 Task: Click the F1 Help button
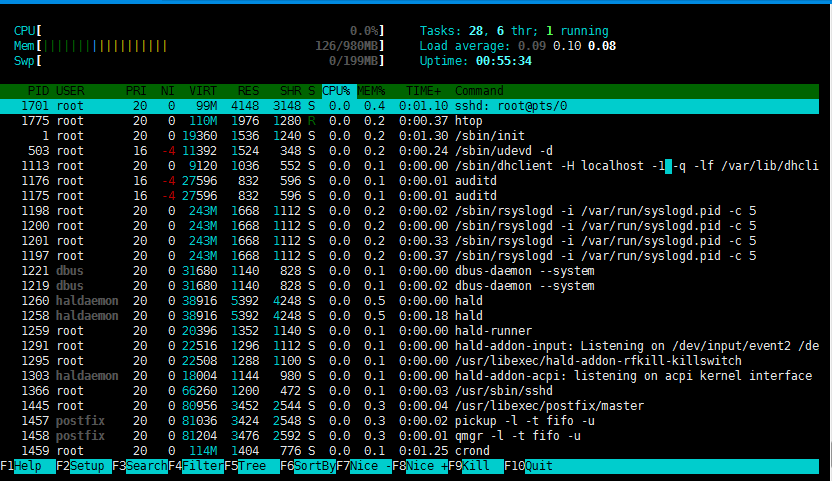[x=28, y=466]
